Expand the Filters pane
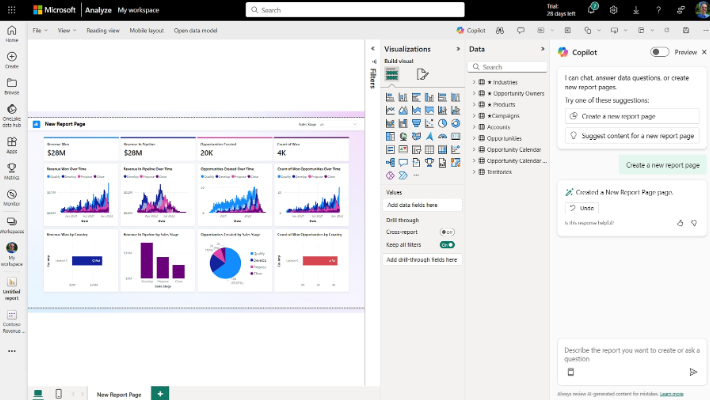710x400 pixels. [x=373, y=48]
